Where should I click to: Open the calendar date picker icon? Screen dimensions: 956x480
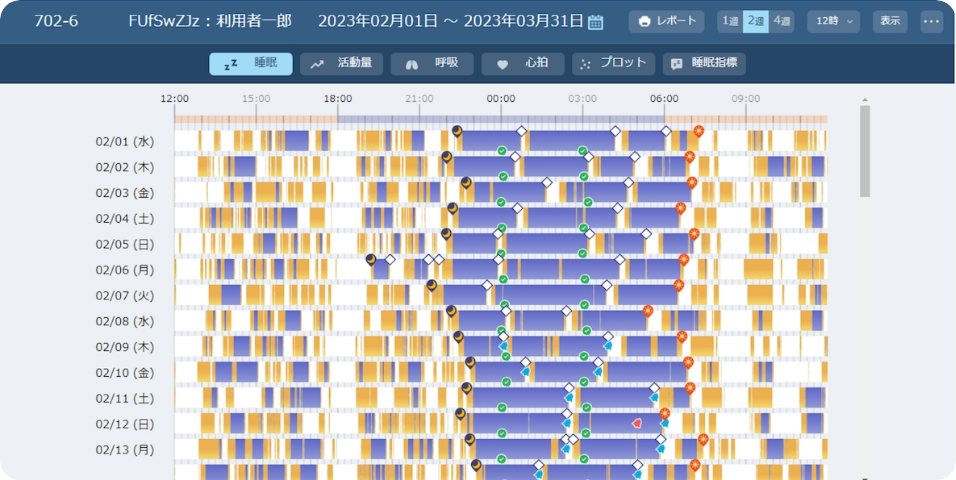click(596, 22)
